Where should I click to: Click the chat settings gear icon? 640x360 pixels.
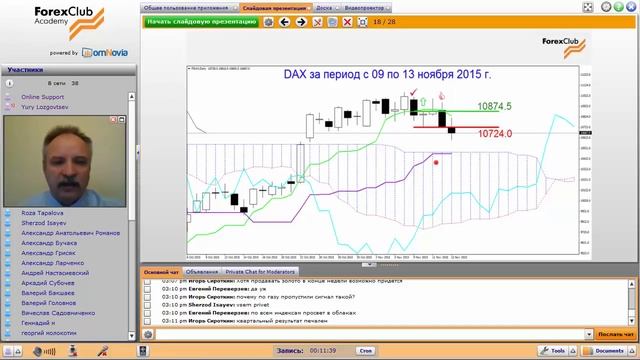coord(148,334)
